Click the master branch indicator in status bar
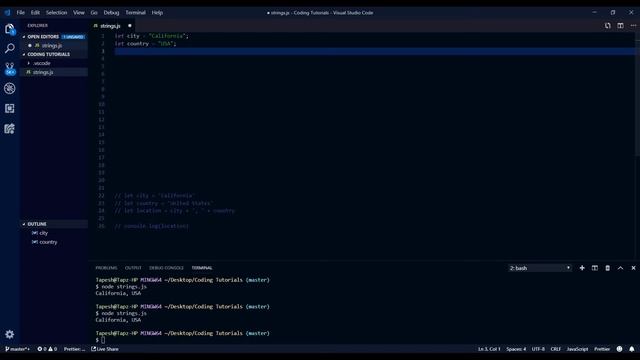The height and width of the screenshot is (360, 640). coord(17,349)
